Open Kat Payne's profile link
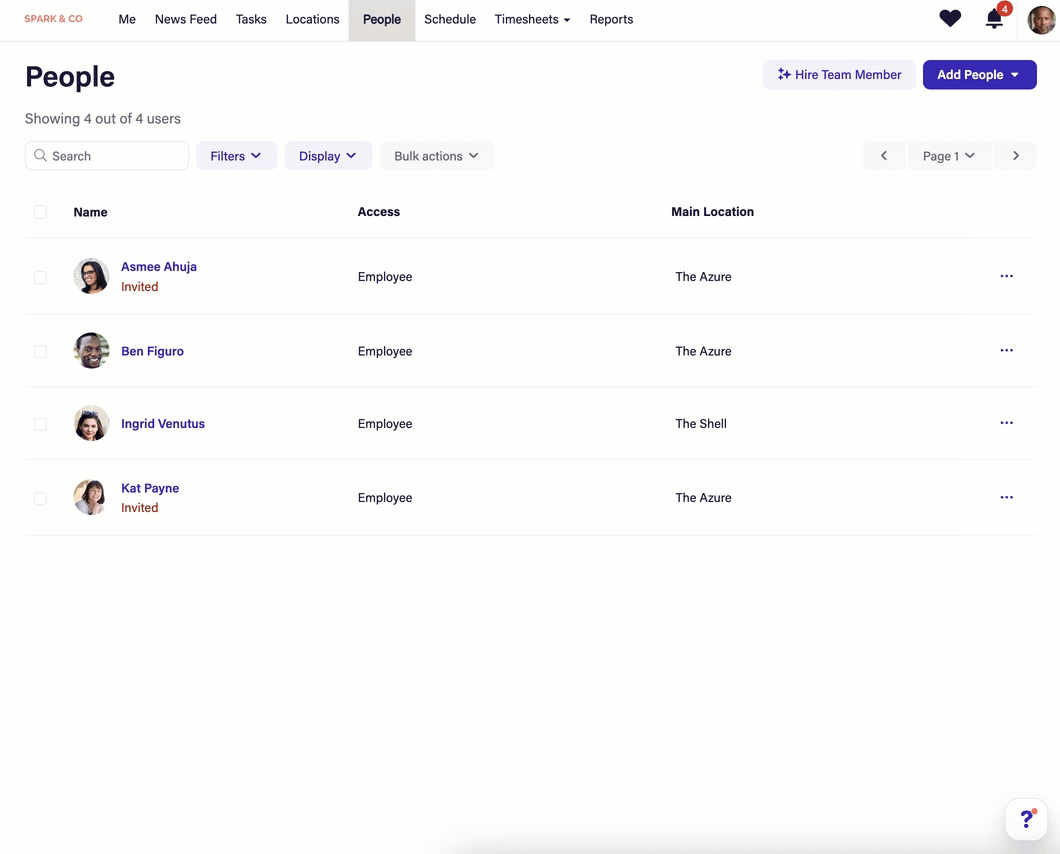1060x854 pixels. (x=150, y=488)
